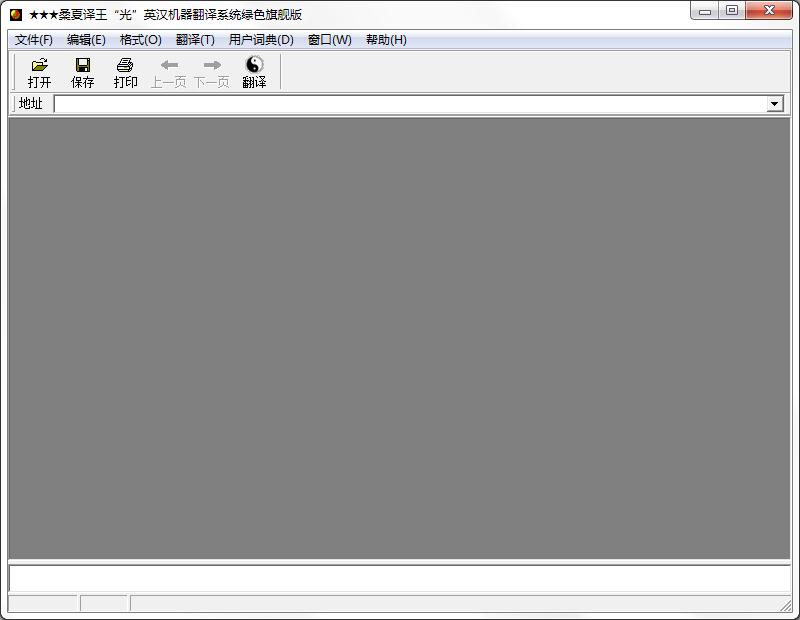This screenshot has height=620, width=800.
Task: Maximize the translator window
Action: pos(732,12)
